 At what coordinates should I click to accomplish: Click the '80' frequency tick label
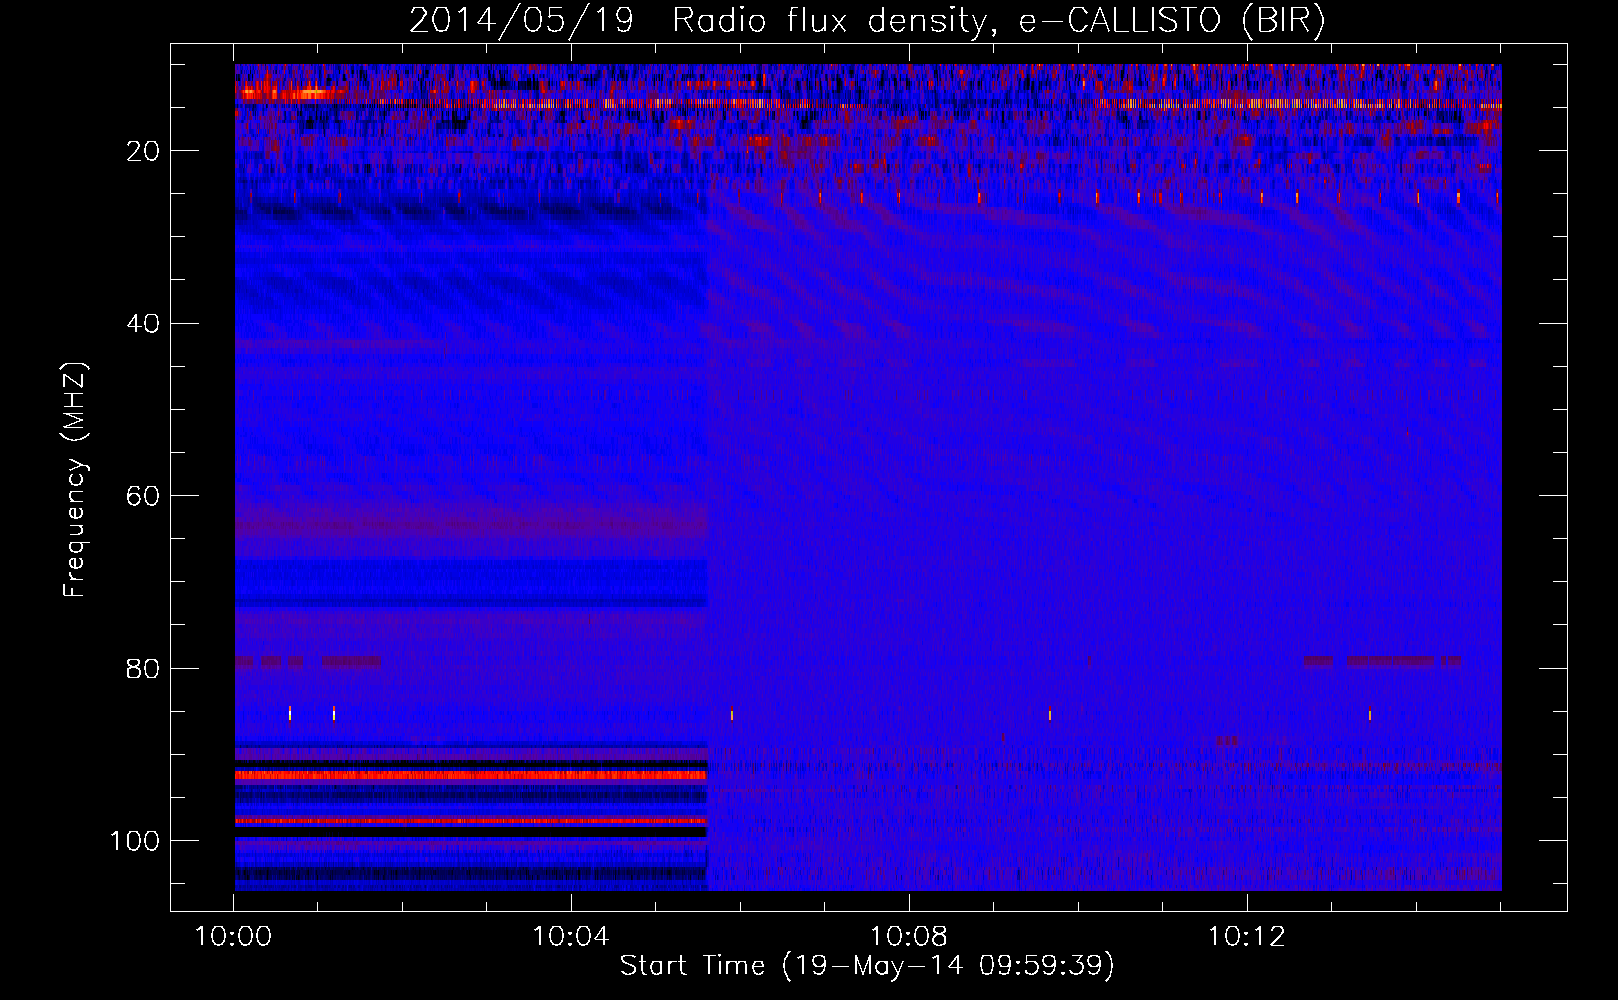click(144, 669)
